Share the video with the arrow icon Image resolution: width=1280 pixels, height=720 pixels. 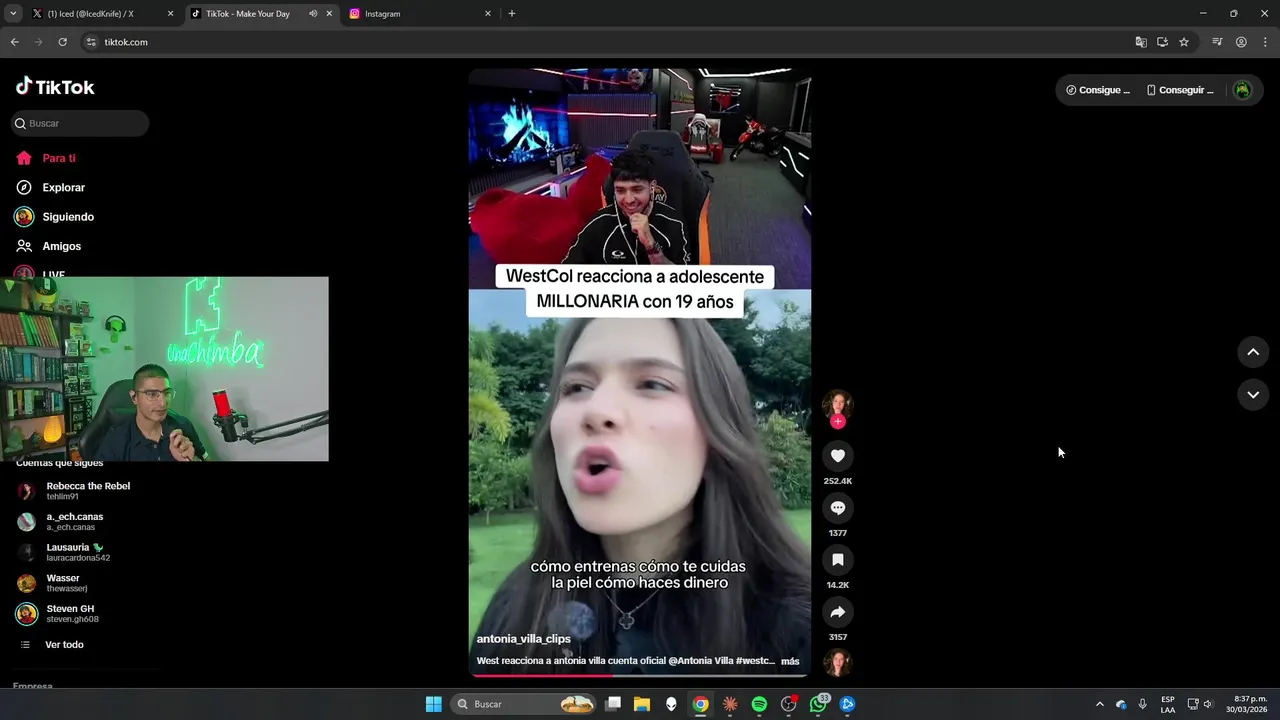coord(838,612)
